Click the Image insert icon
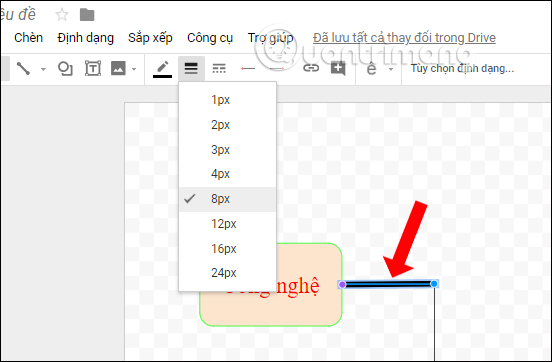 coord(118,68)
